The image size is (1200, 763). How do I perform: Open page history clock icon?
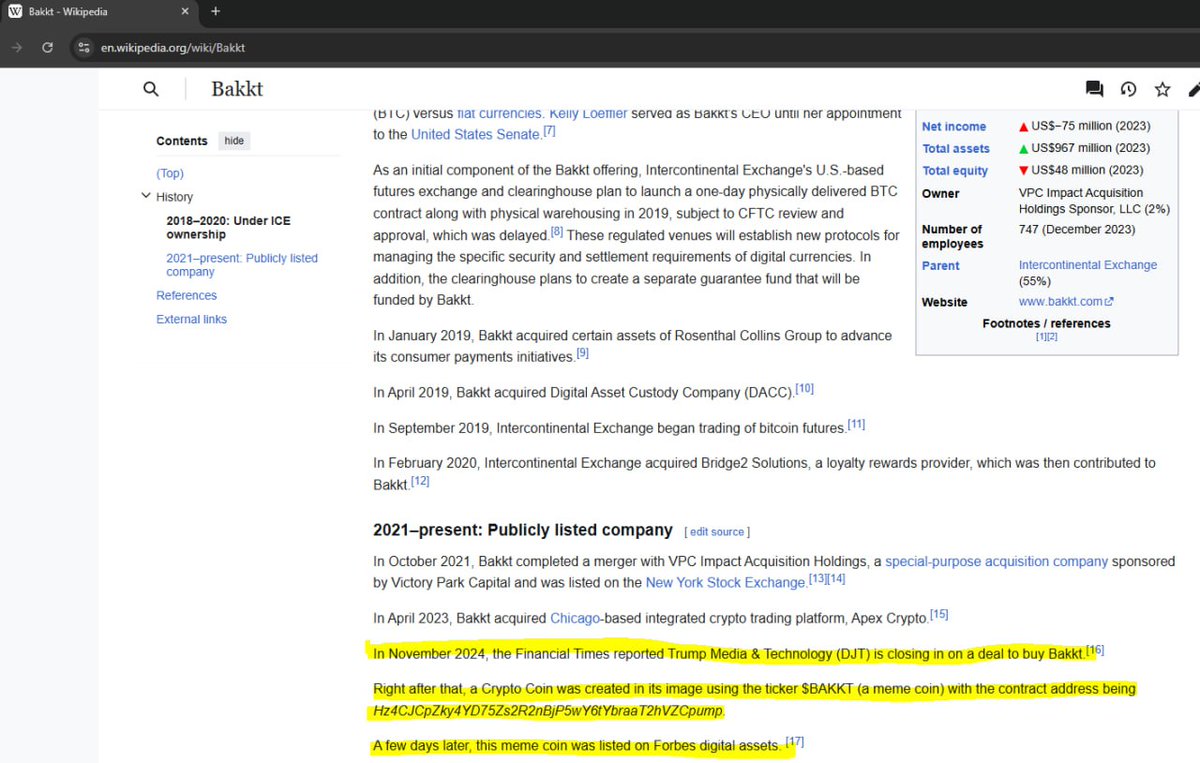(1128, 89)
